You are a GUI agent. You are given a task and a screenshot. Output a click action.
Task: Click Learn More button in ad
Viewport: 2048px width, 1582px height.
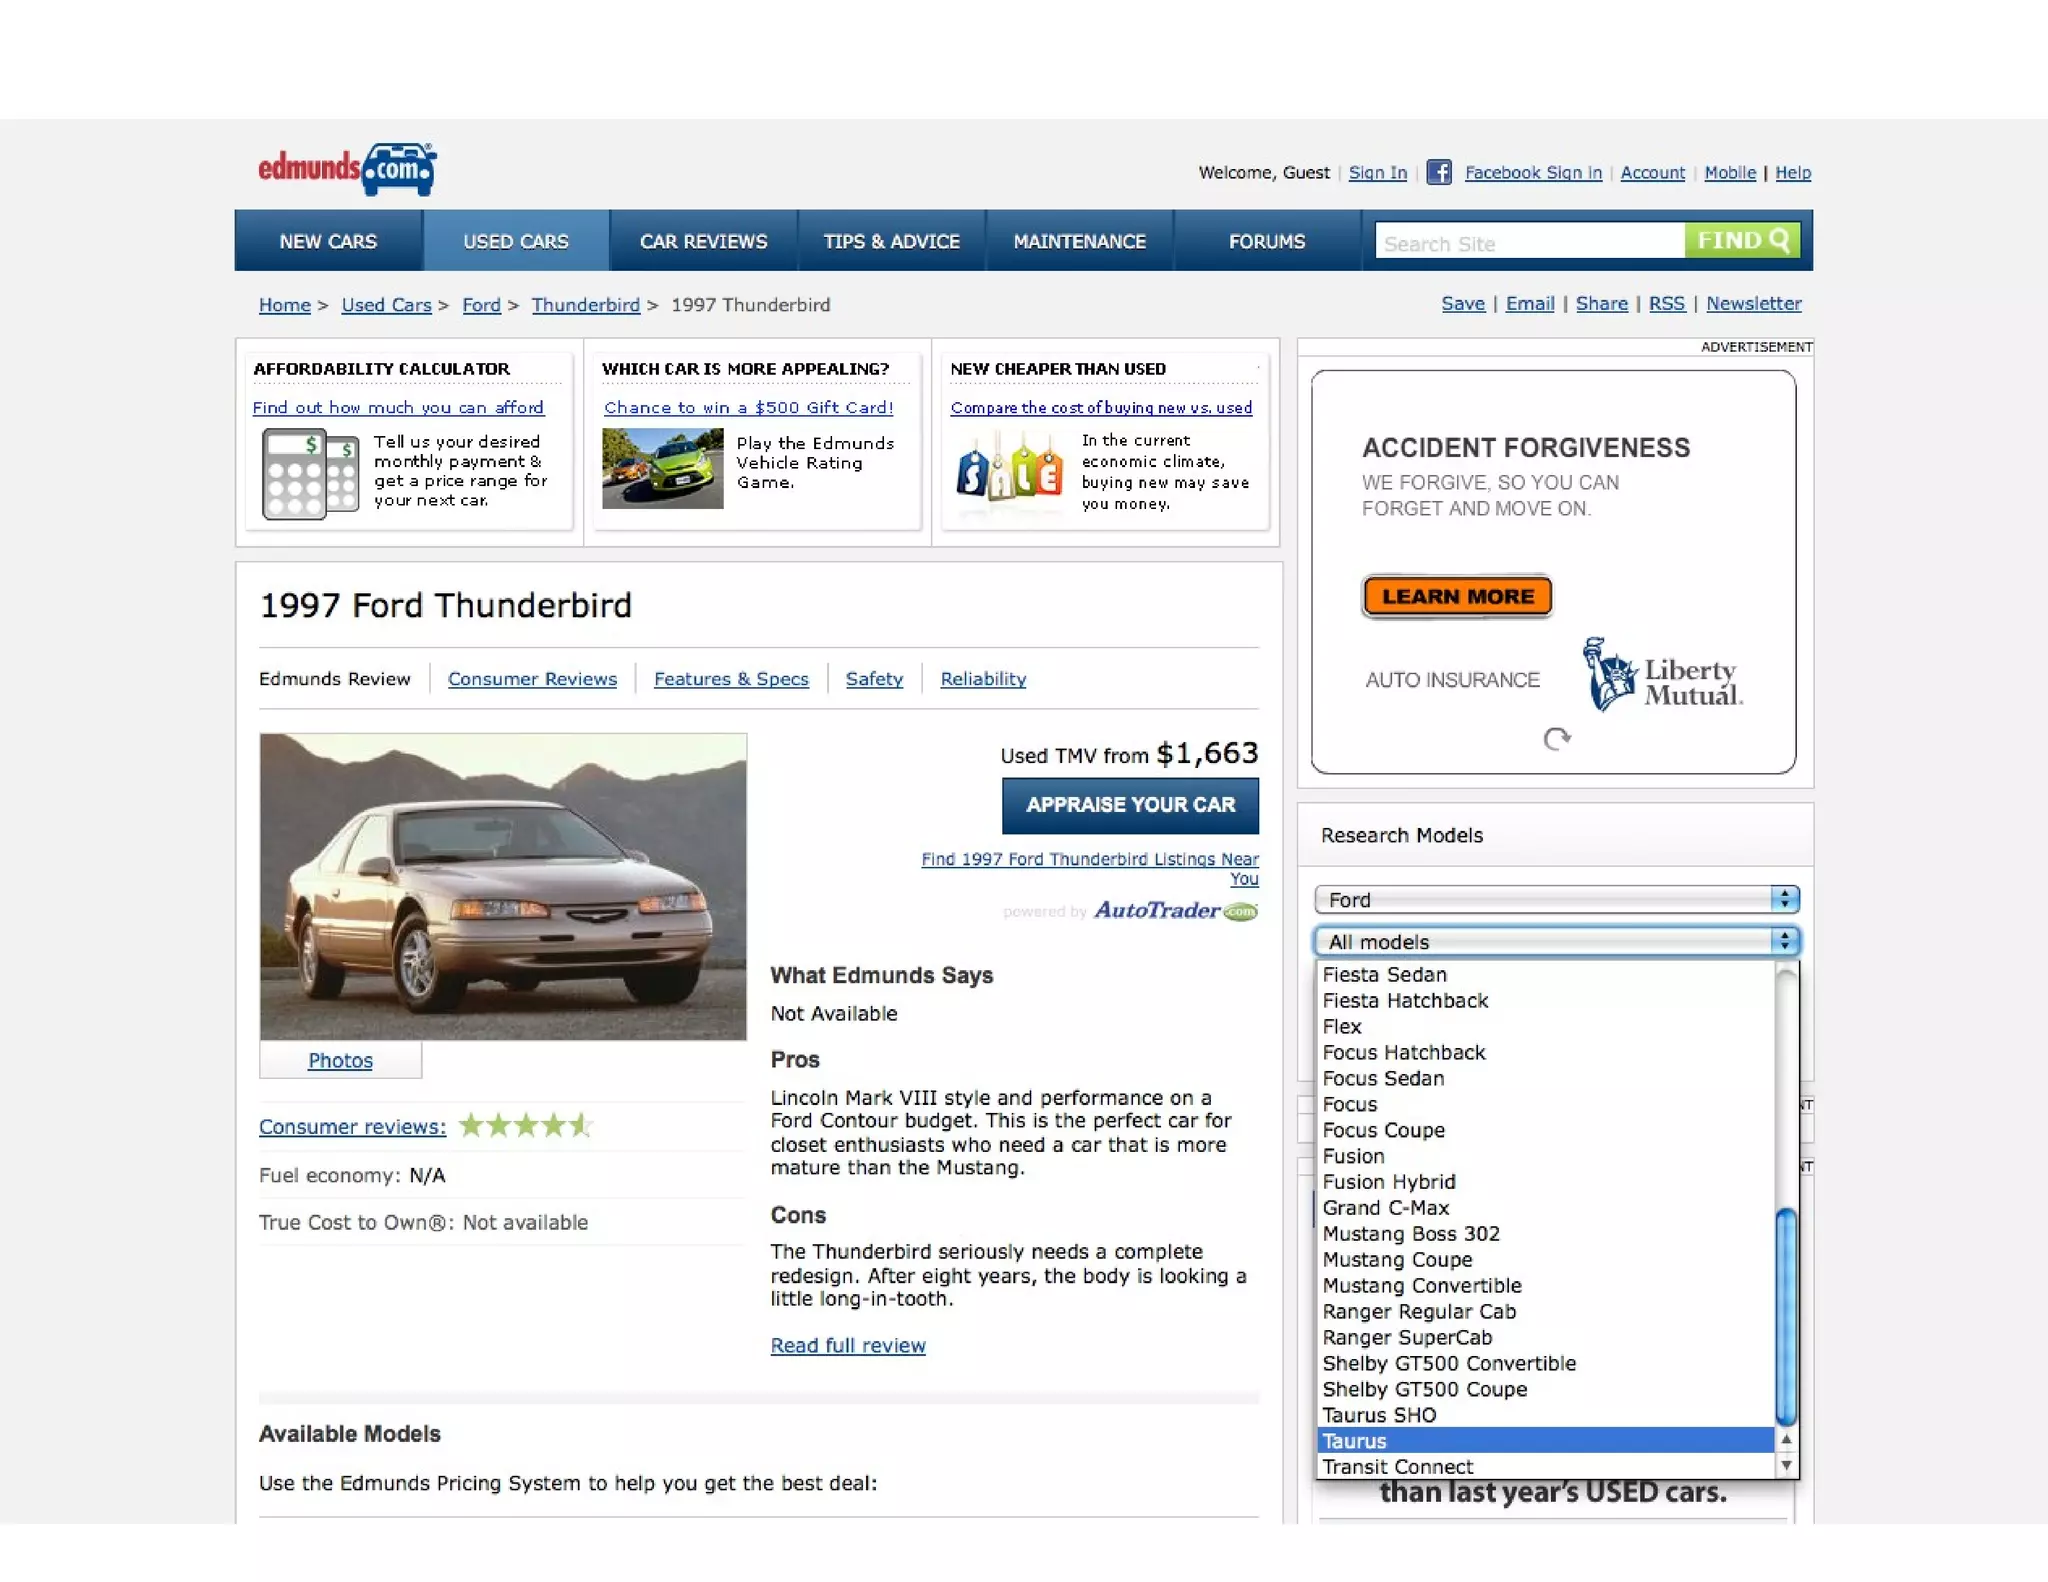(x=1457, y=596)
